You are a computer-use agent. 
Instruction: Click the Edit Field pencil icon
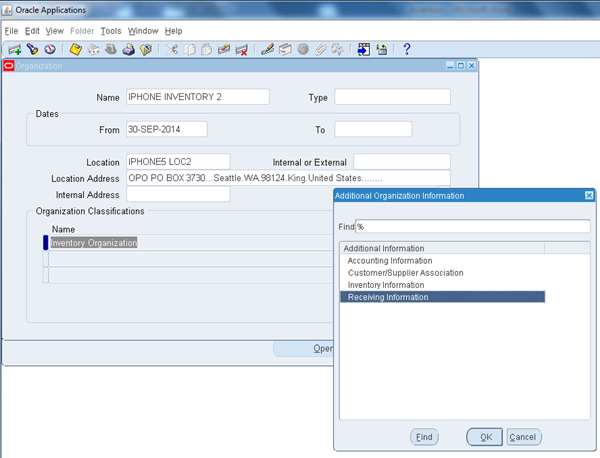click(x=267, y=49)
